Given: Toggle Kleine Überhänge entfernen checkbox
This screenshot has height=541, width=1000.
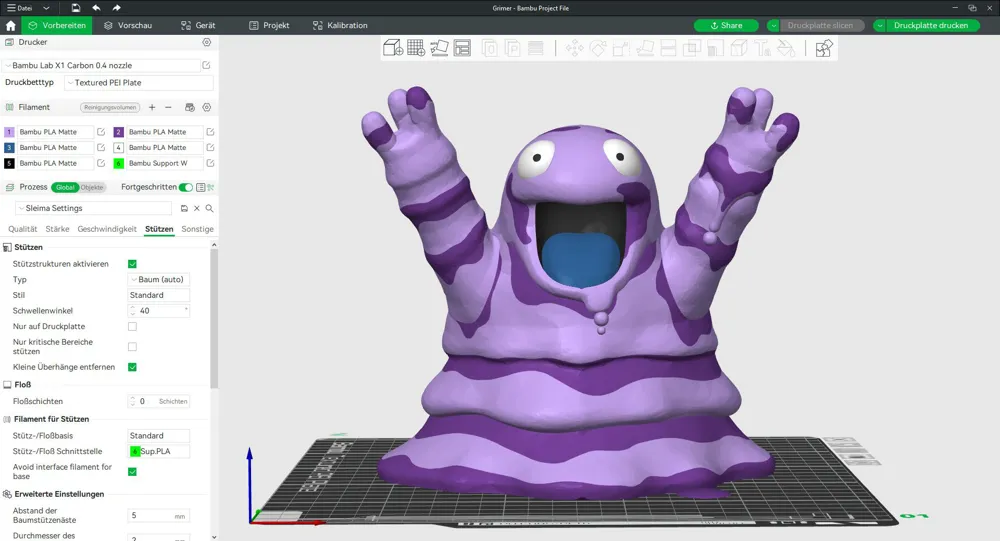Looking at the screenshot, I should point(132,367).
